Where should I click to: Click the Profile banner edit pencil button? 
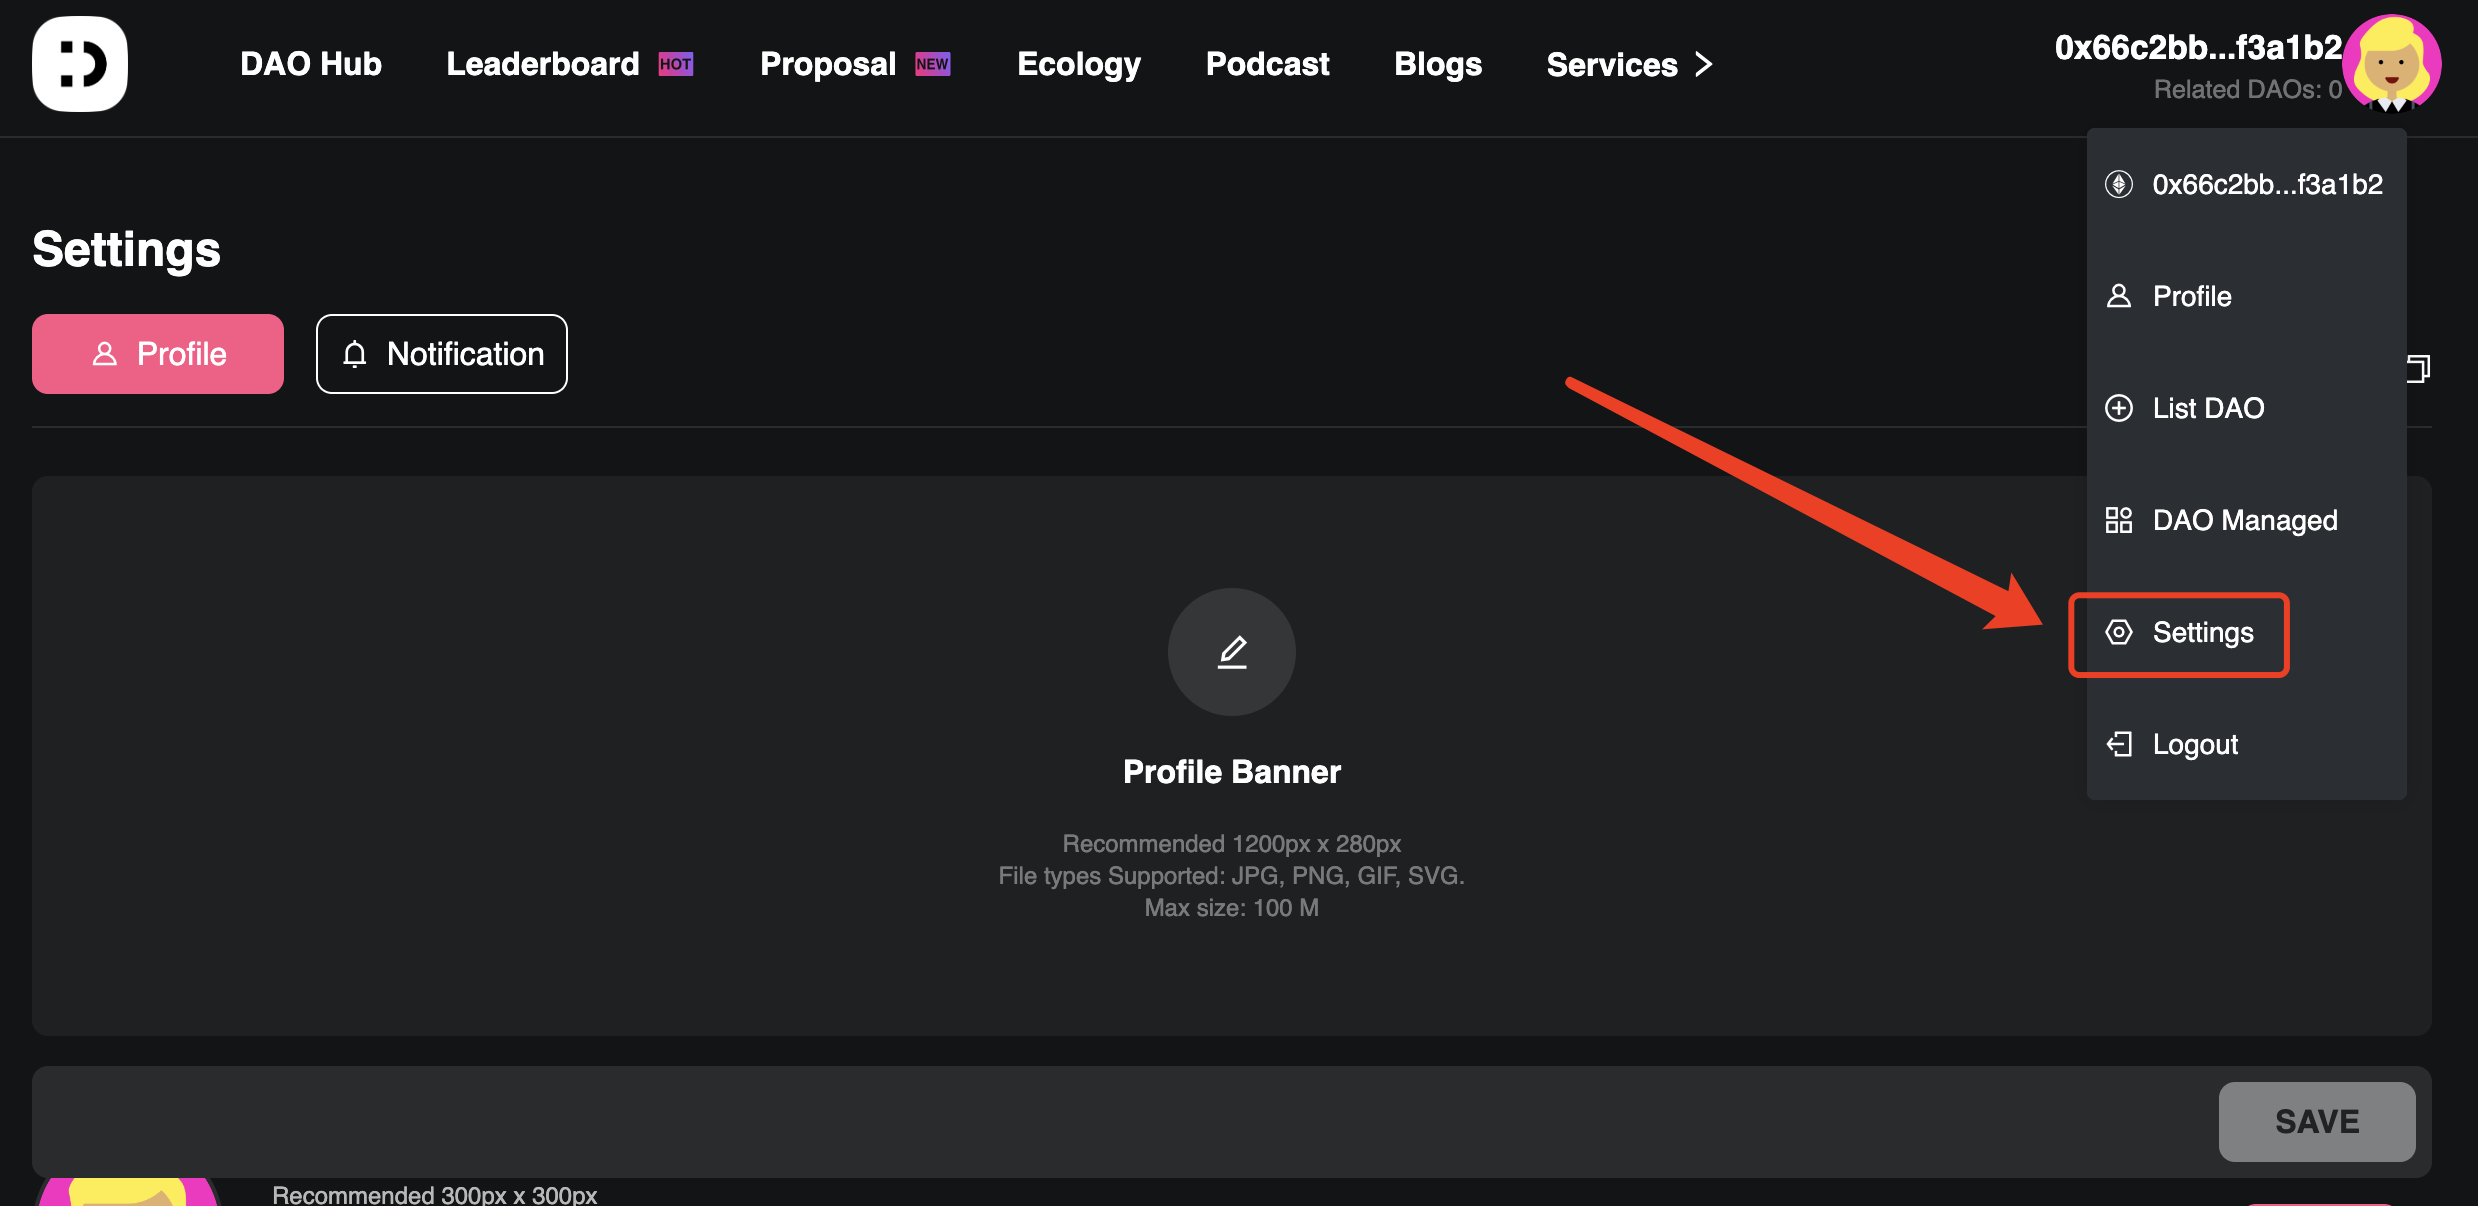pyautogui.click(x=1231, y=650)
